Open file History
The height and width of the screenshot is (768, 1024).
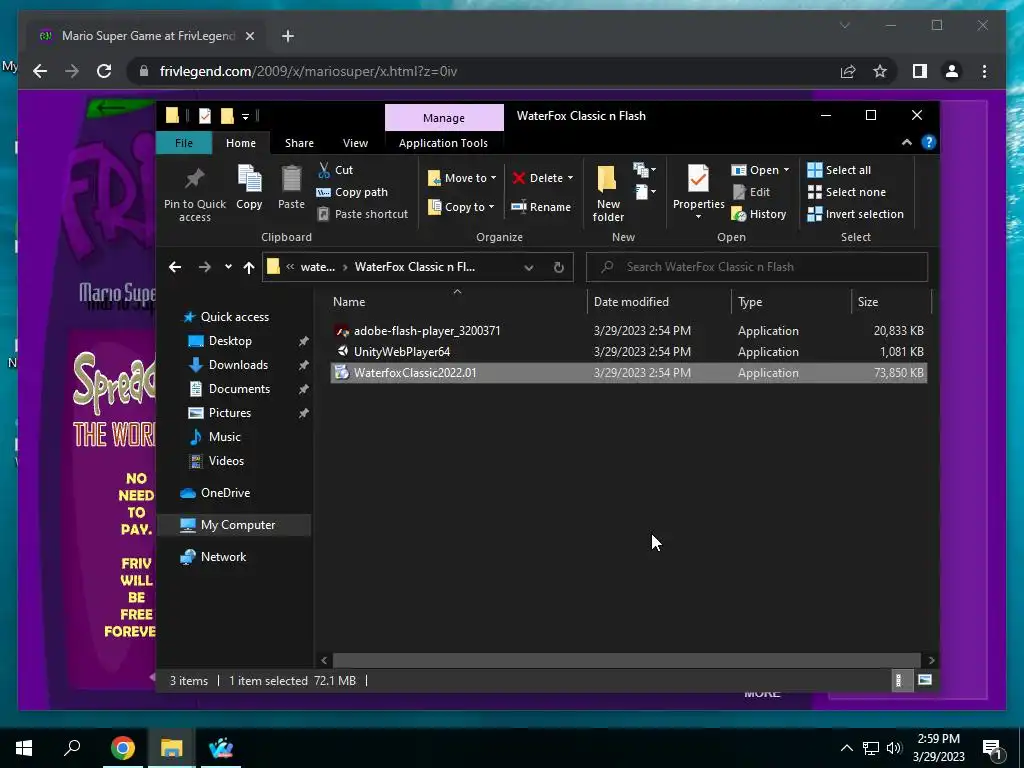(759, 214)
